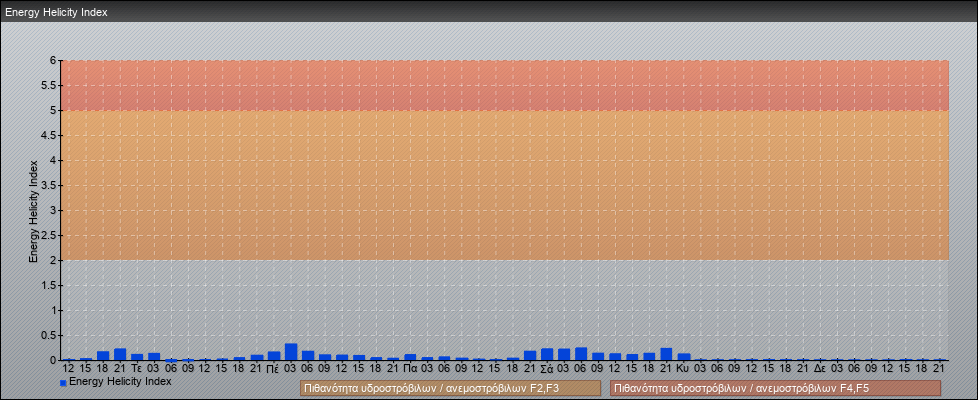Image resolution: width=978 pixels, height=400 pixels.
Task: Click the Δε day label on the x-axis
Action: pyautogui.click(x=820, y=369)
